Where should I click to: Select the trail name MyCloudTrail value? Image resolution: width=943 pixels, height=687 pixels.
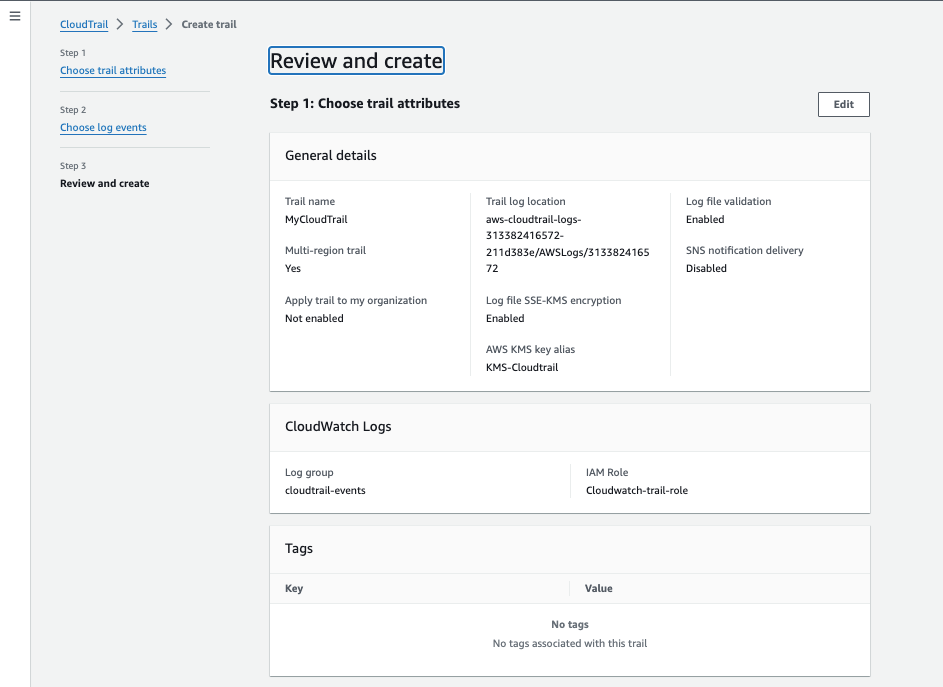tap(316, 219)
